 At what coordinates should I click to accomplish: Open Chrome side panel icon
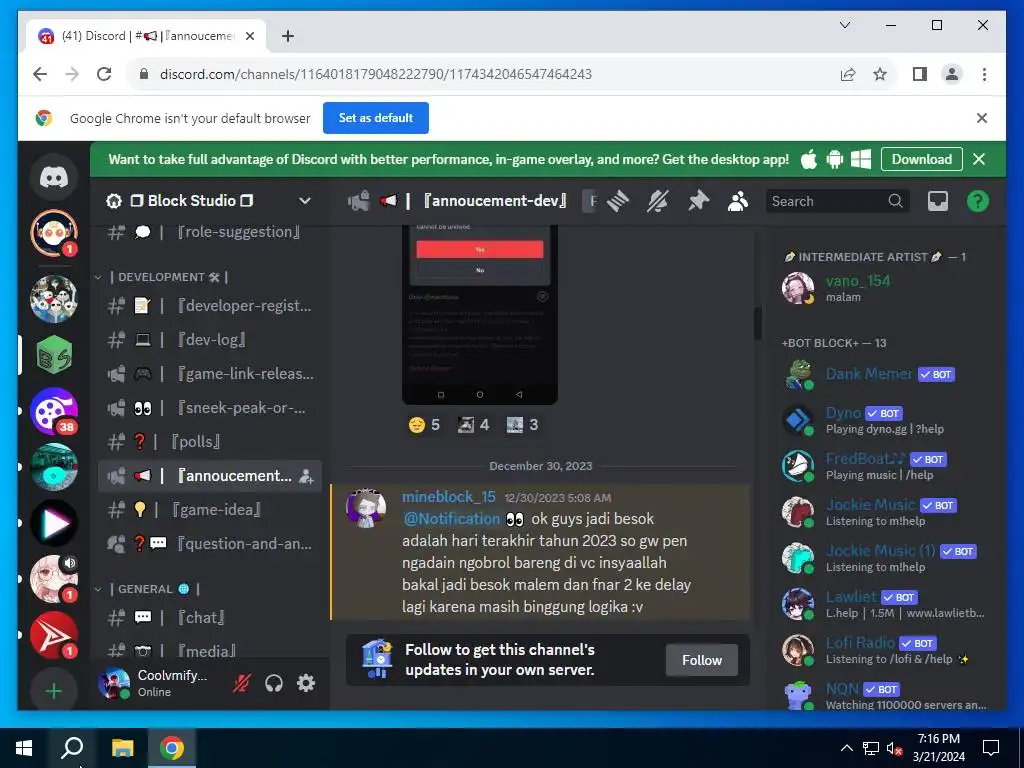pyautogui.click(x=920, y=74)
